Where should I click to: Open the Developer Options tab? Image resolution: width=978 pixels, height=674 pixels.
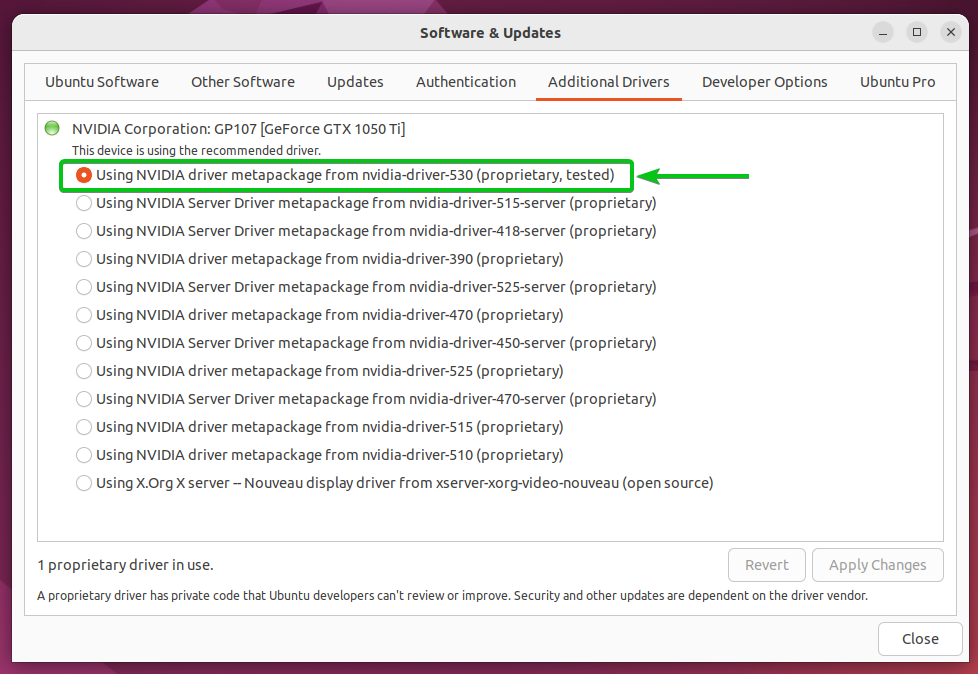(x=765, y=82)
